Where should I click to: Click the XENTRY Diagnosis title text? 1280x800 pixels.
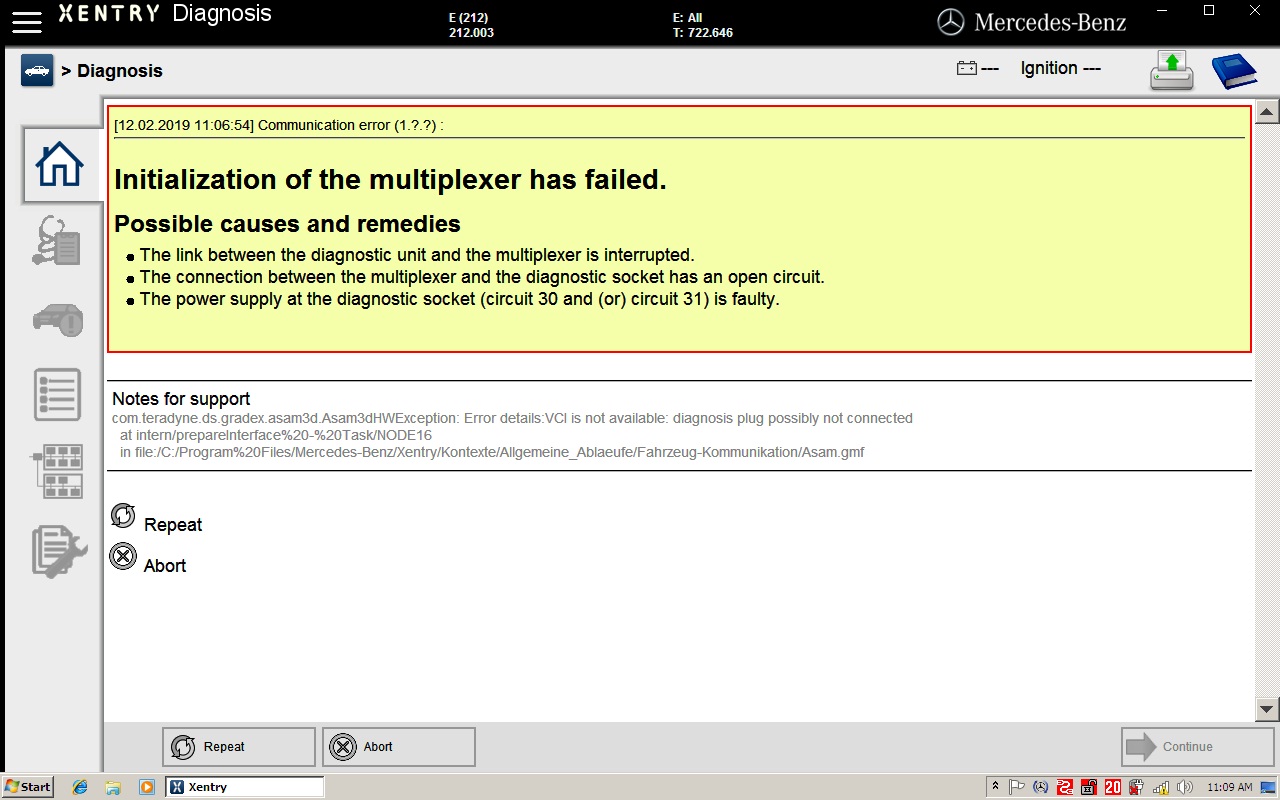[x=165, y=14]
